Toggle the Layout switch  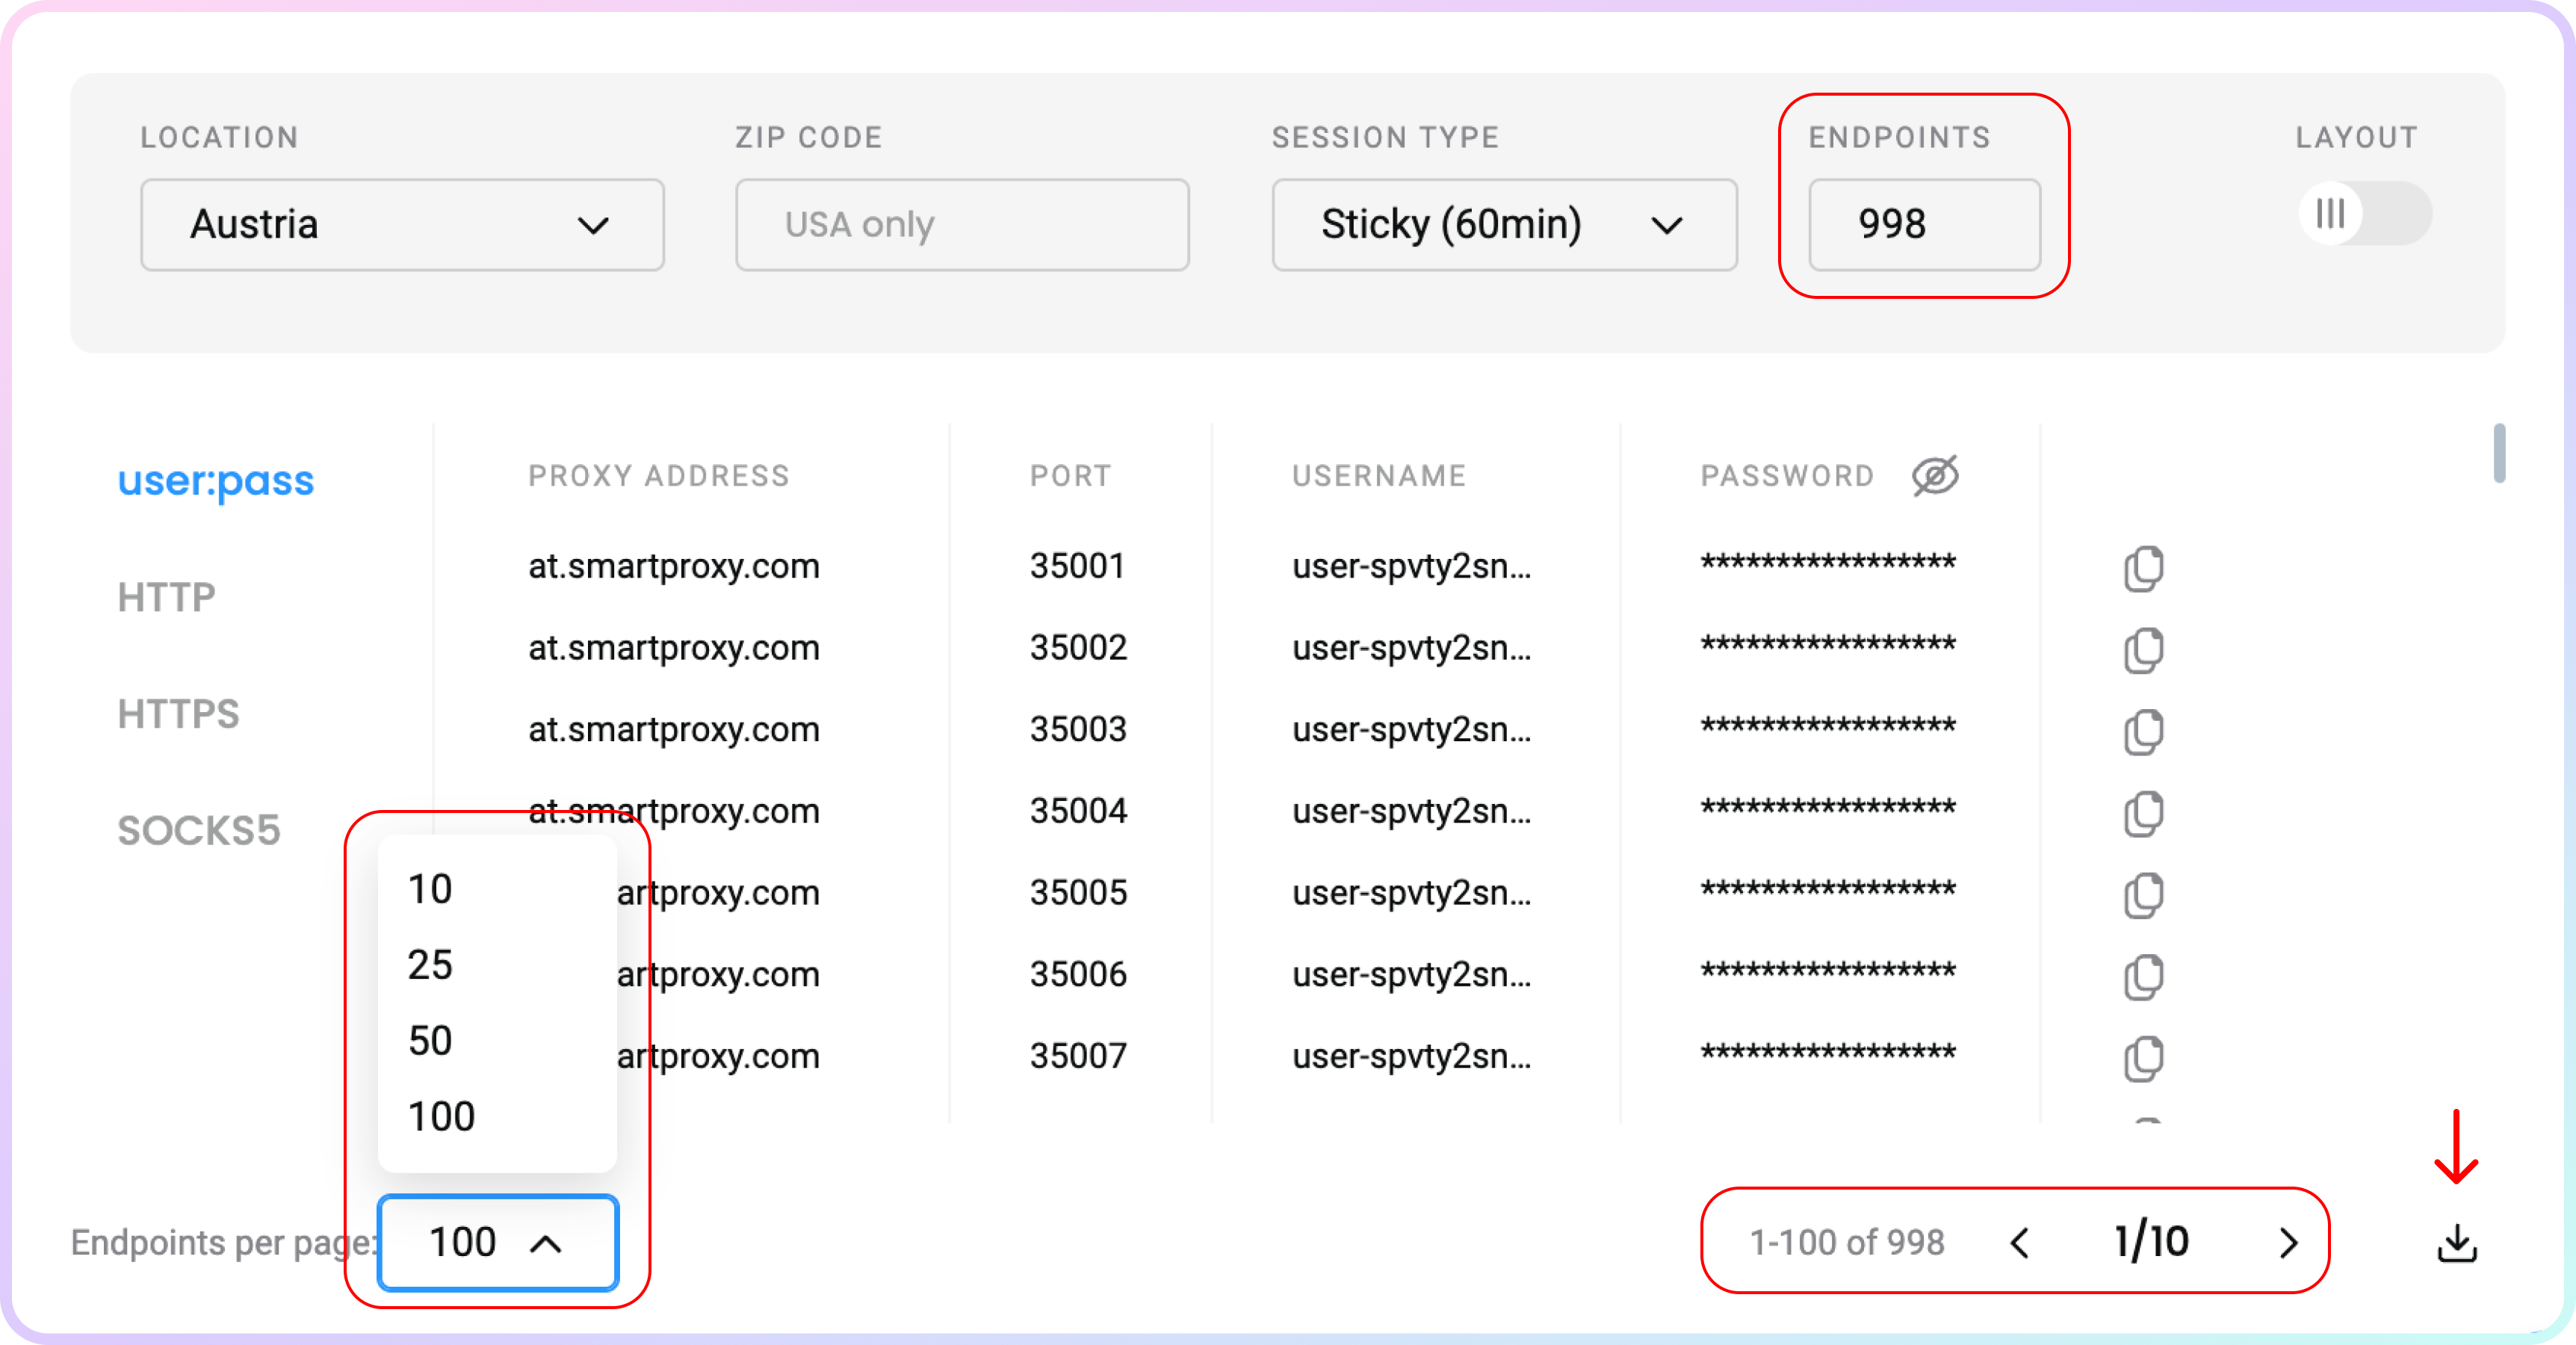(2364, 213)
